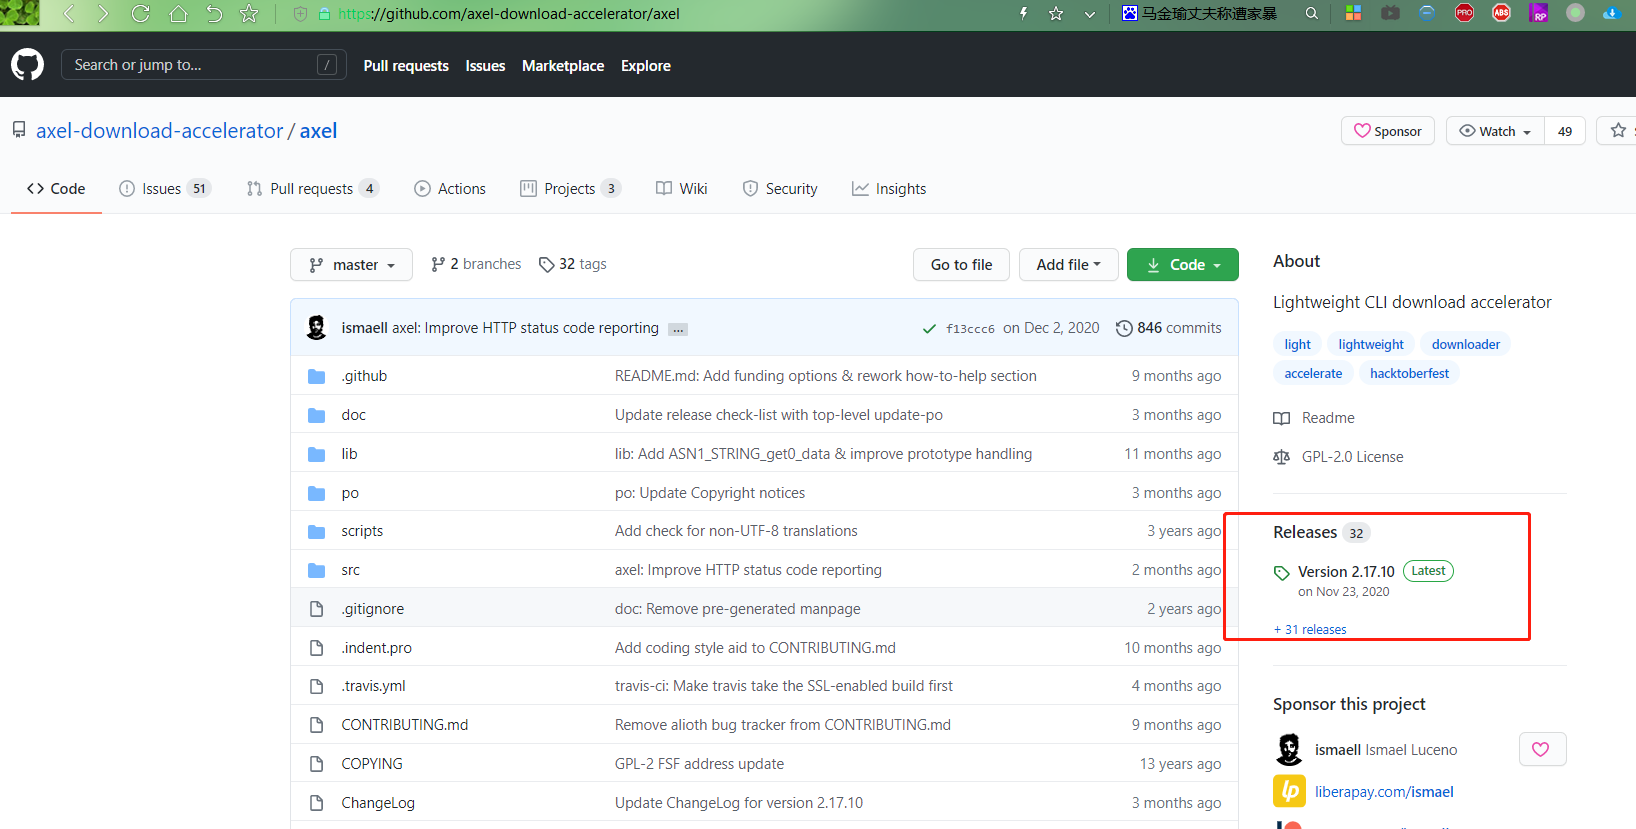Expand the Add file dropdown

(1068, 265)
